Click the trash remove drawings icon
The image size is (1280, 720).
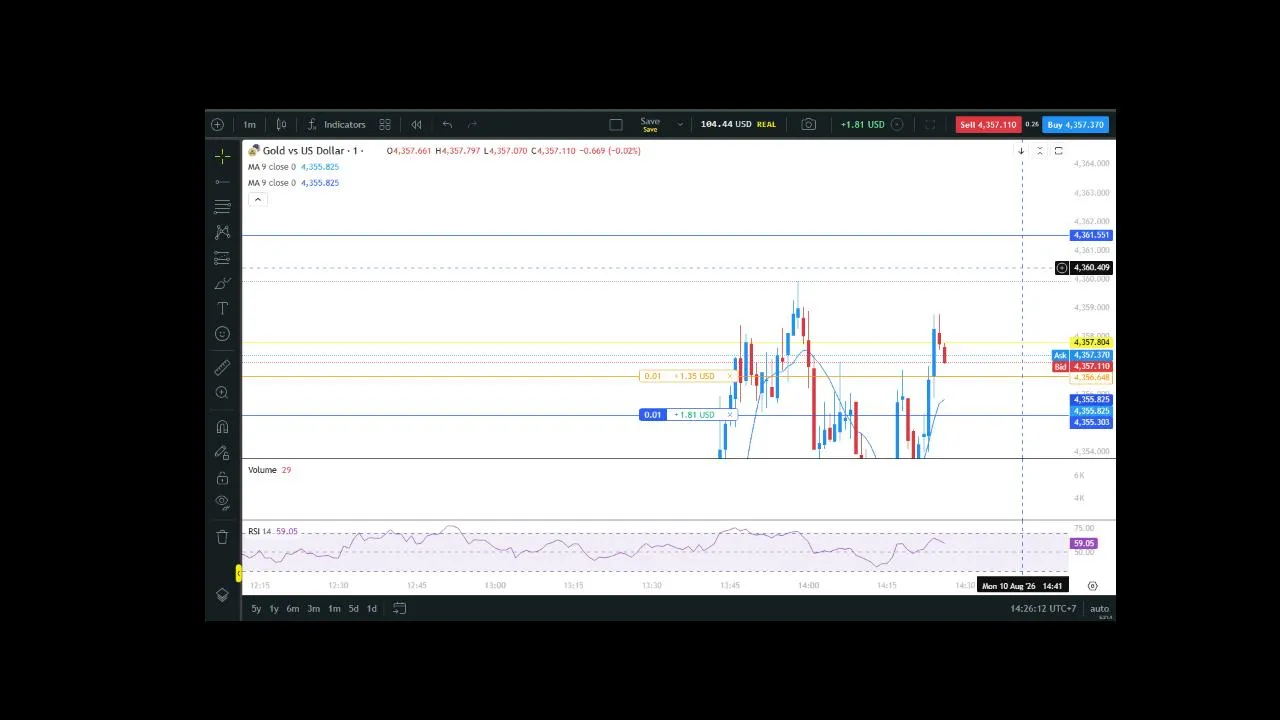coord(222,537)
